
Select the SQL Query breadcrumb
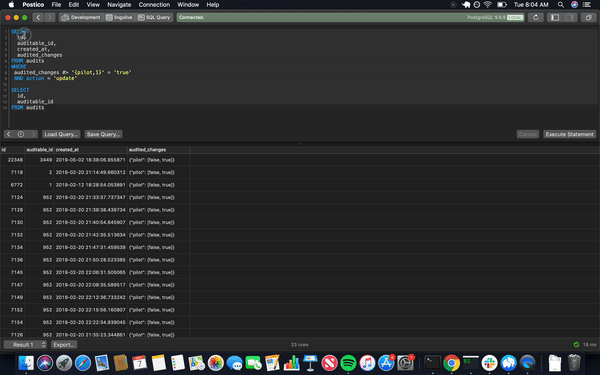coord(154,17)
